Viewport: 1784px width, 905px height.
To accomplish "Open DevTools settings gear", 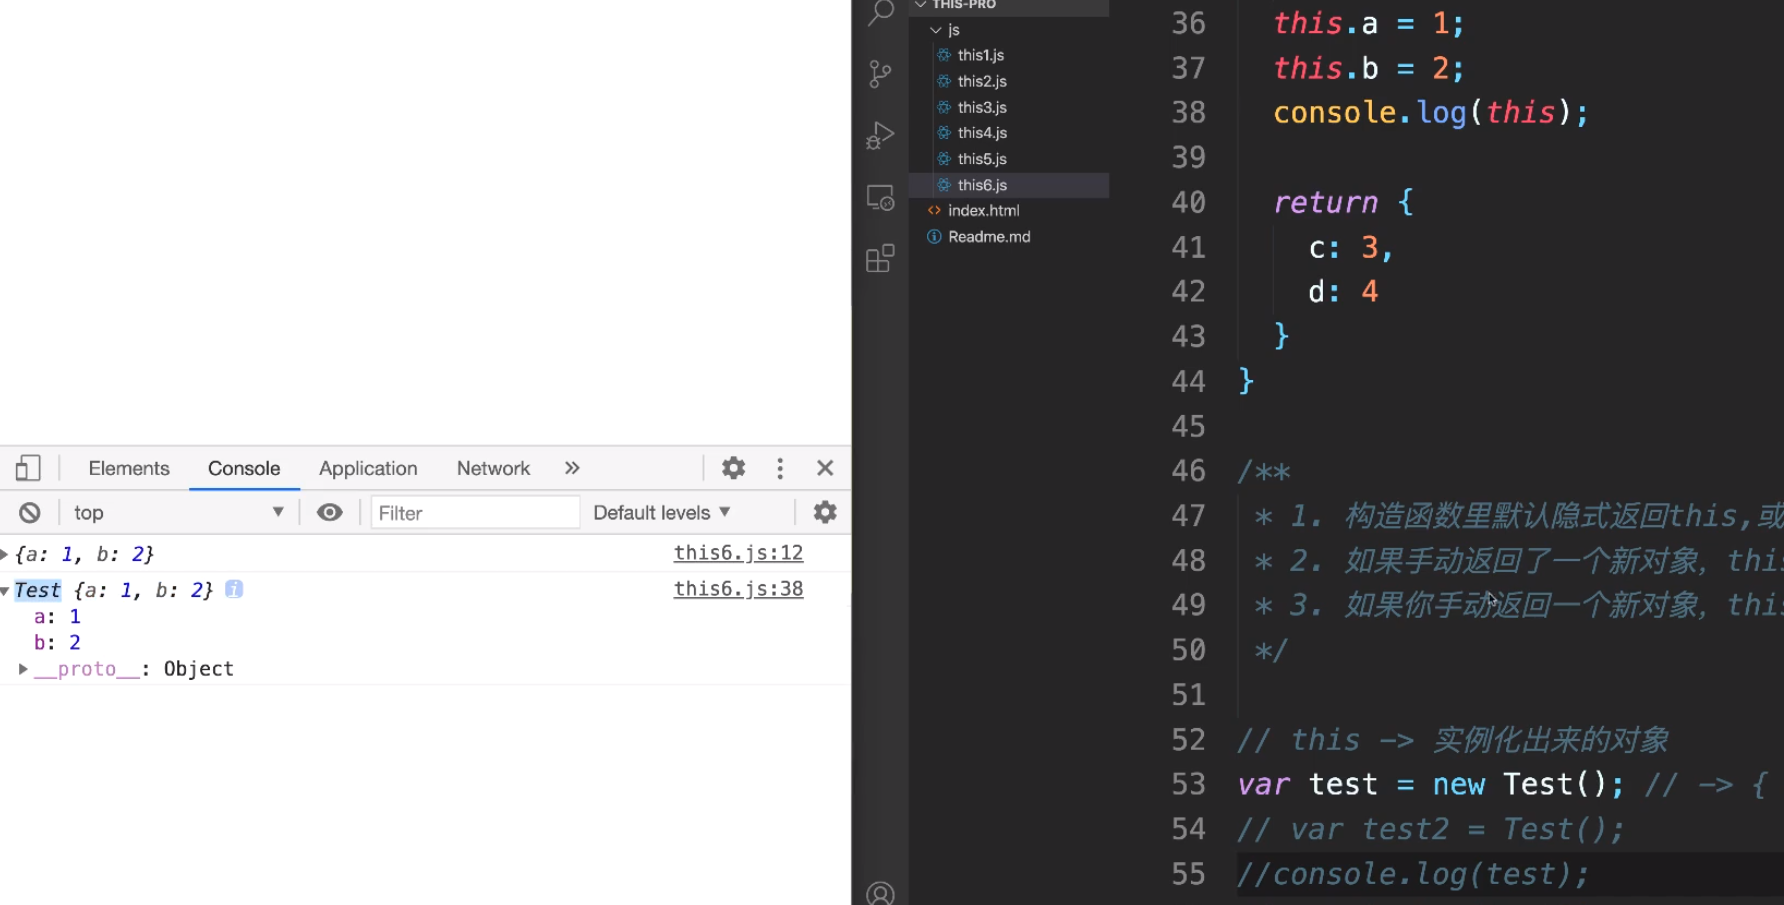I will (x=734, y=468).
